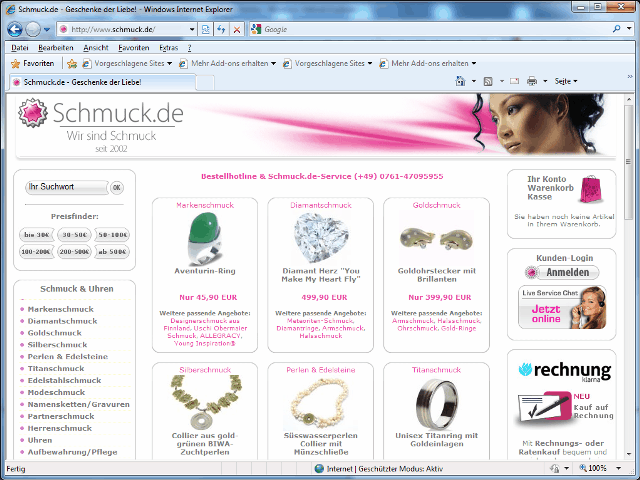The width and height of the screenshot is (640, 480).
Task: Open the recent pages dropdown arrow
Action: coord(47,29)
